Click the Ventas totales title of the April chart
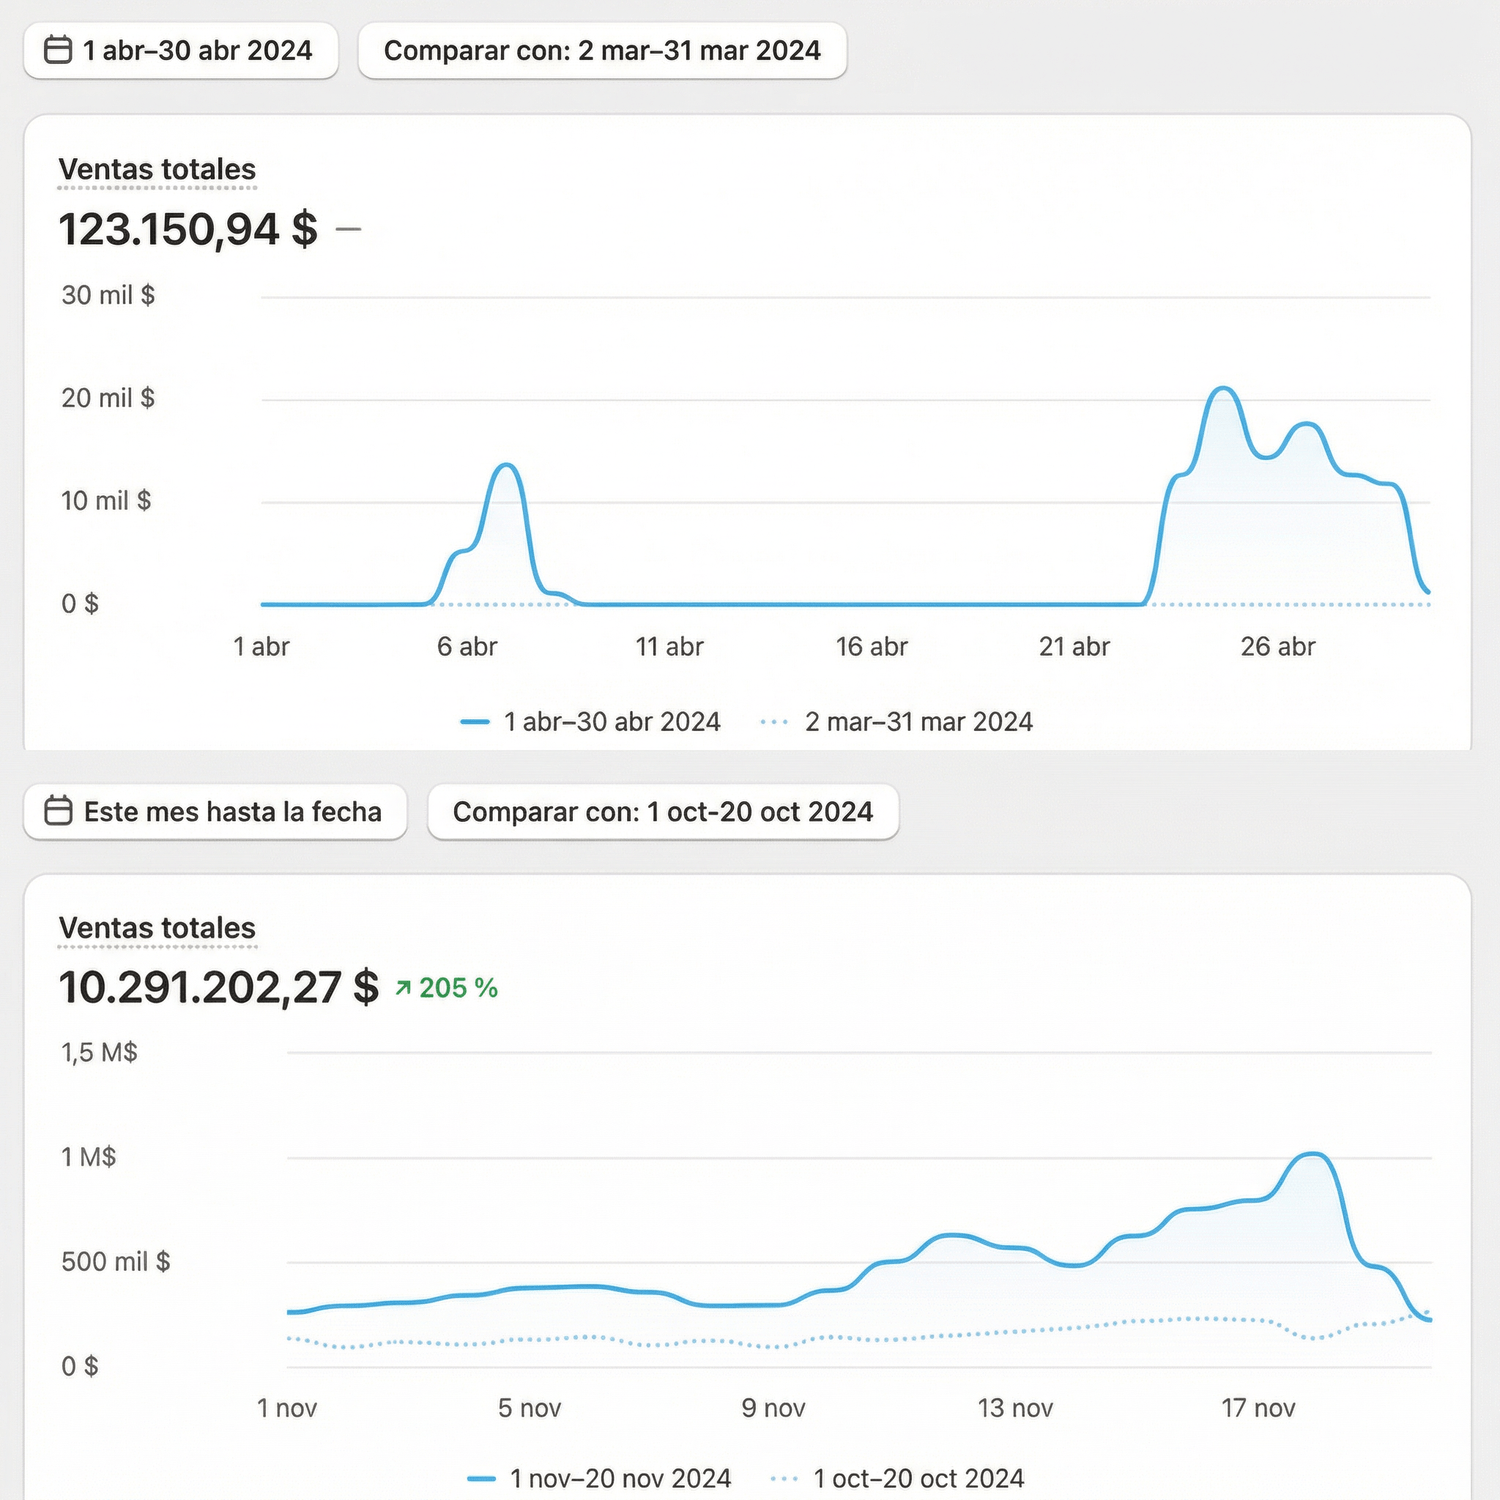 click(x=157, y=169)
